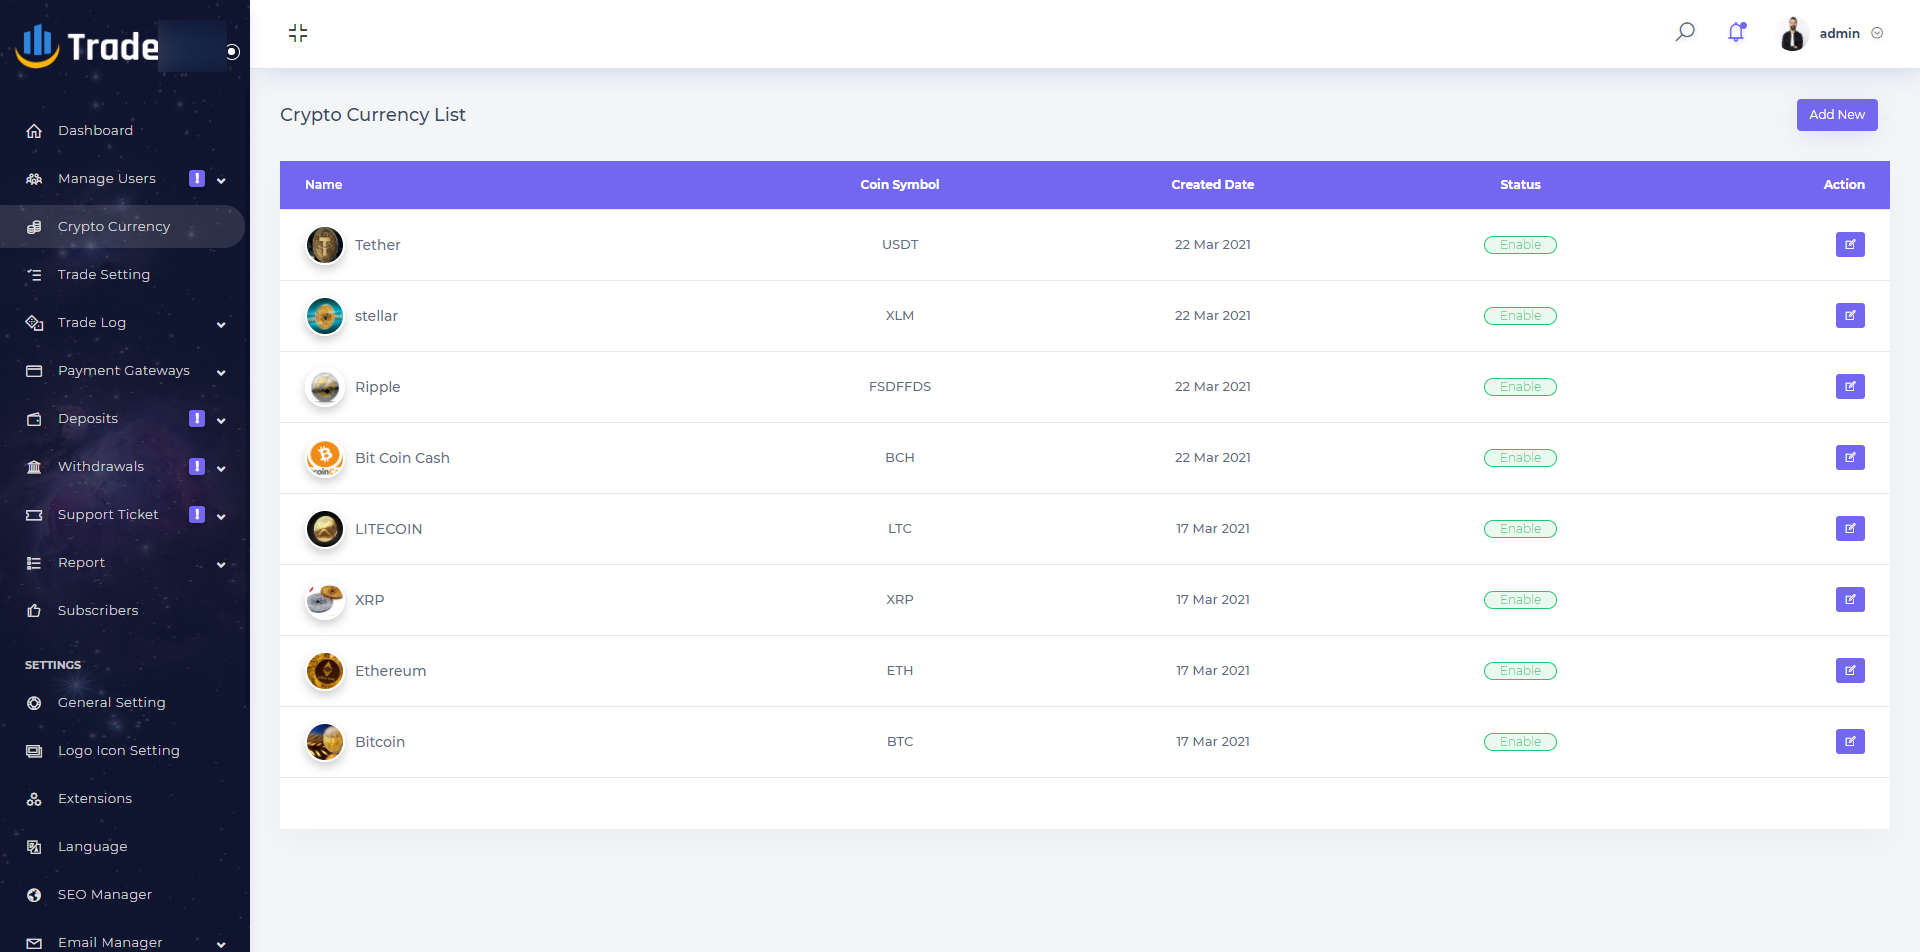Viewport: 1920px width, 952px height.
Task: Expand the Deposits submenu chevron
Action: (221, 420)
